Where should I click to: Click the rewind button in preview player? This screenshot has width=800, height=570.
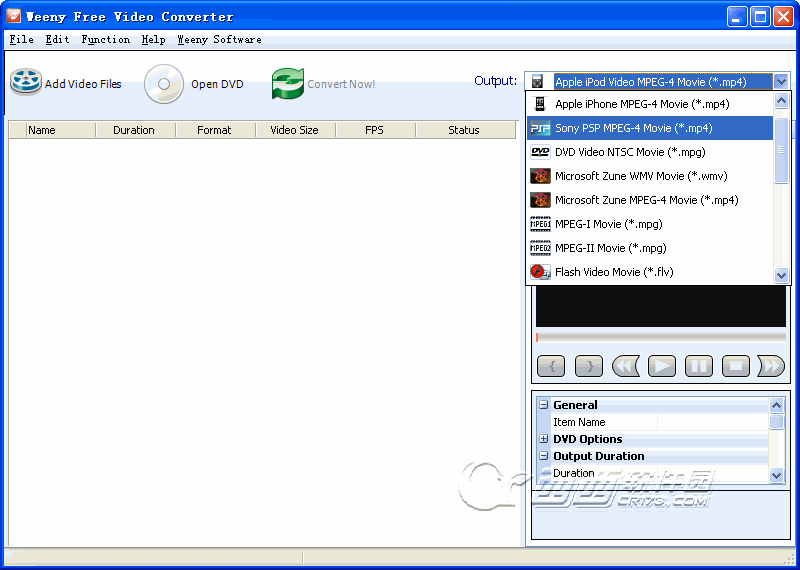[626, 366]
